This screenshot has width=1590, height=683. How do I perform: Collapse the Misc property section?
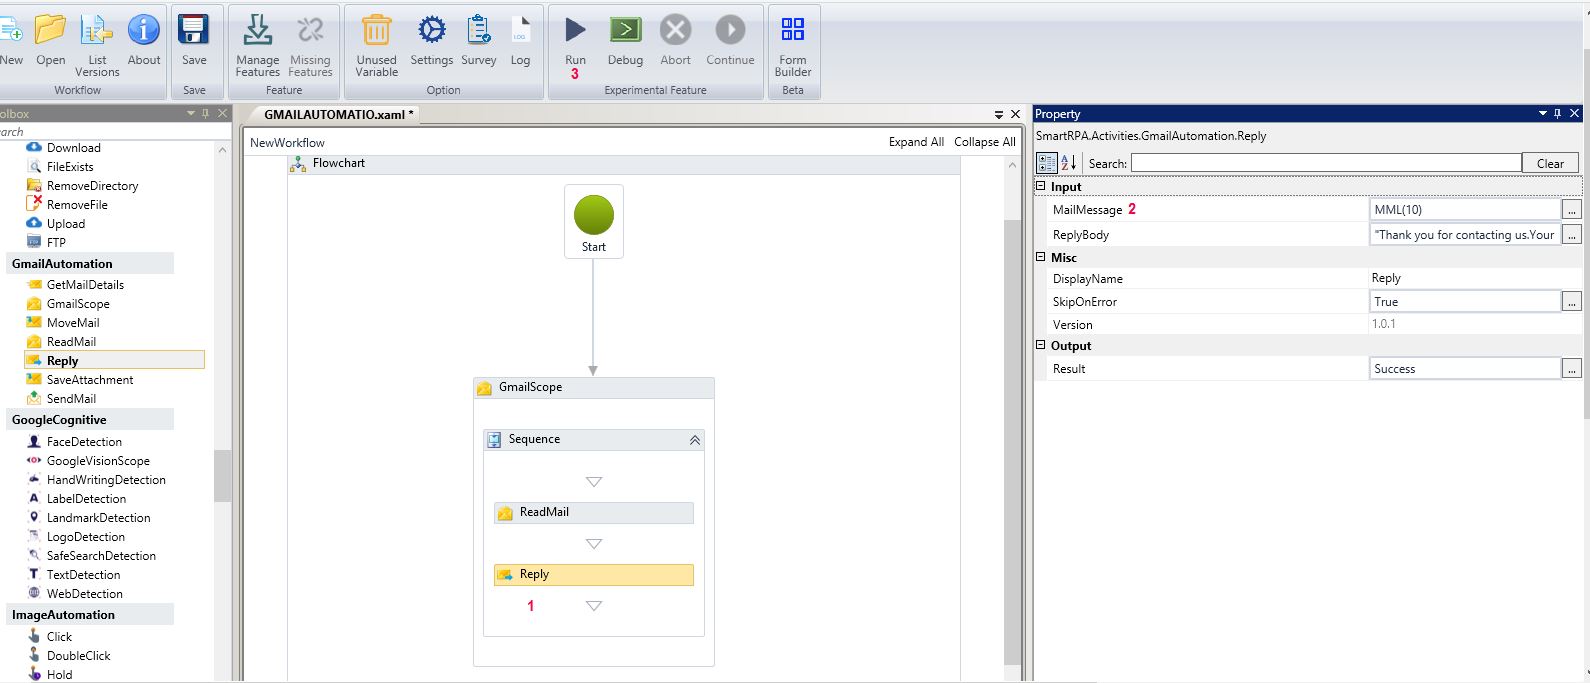(1040, 257)
